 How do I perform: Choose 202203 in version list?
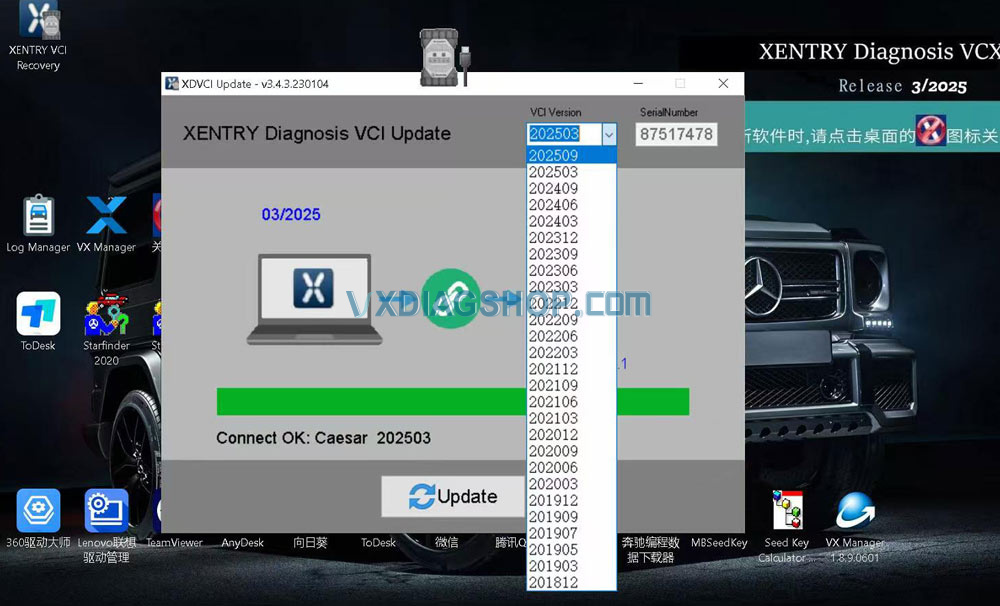[571, 353]
